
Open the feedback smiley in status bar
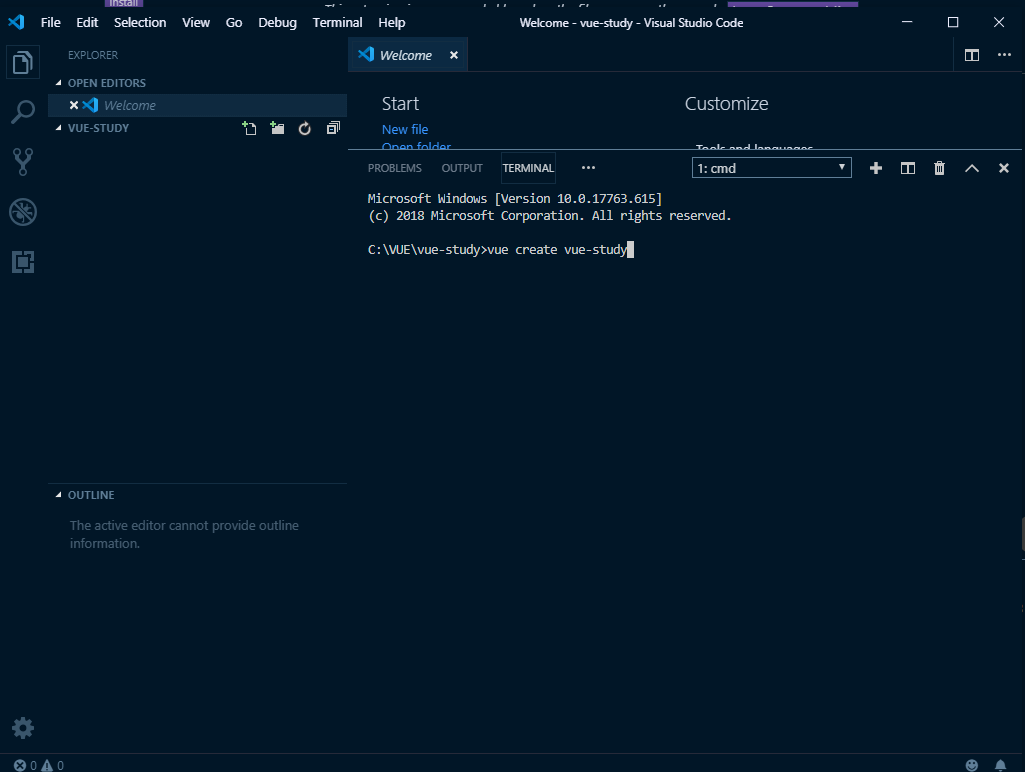tap(971, 765)
